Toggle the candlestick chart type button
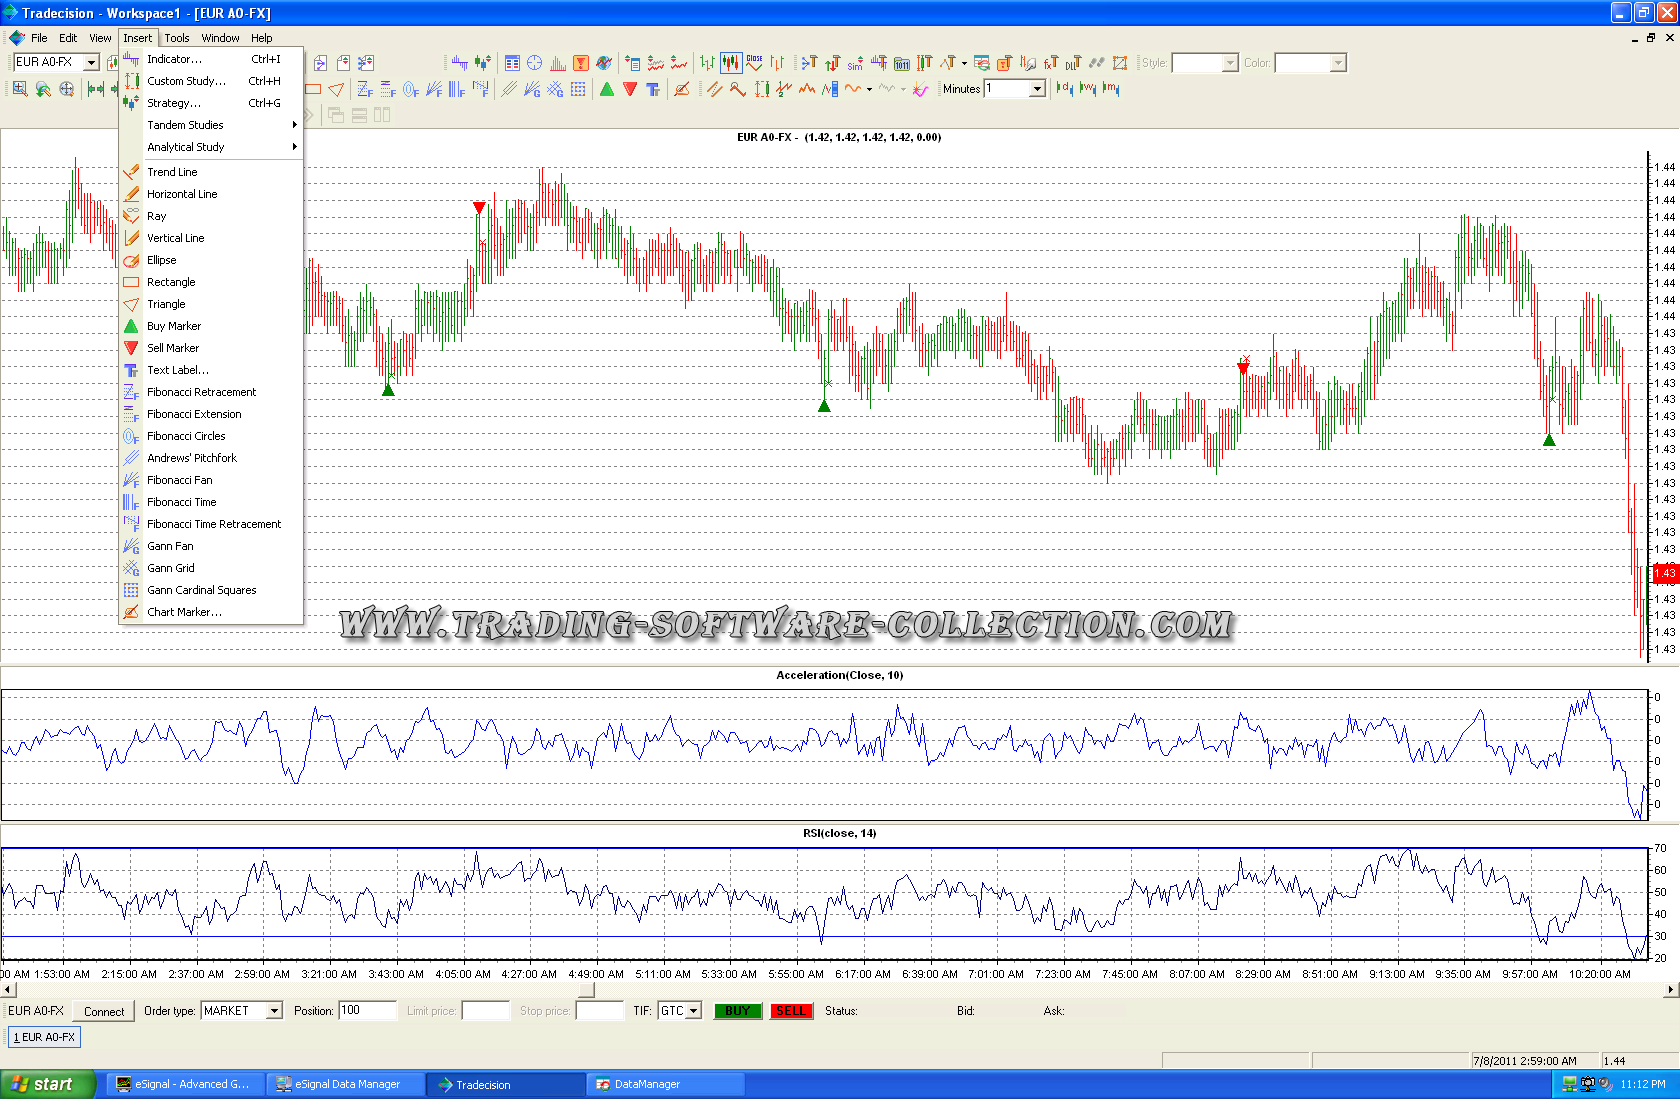Image resolution: width=1680 pixels, height=1099 pixels. (x=731, y=63)
